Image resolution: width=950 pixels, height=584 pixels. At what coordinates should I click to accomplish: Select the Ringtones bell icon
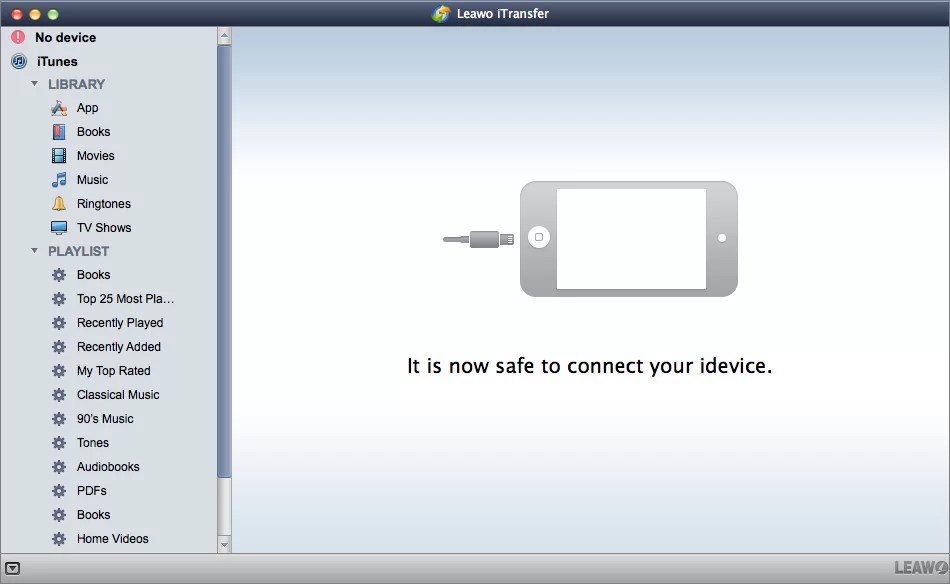coord(60,203)
